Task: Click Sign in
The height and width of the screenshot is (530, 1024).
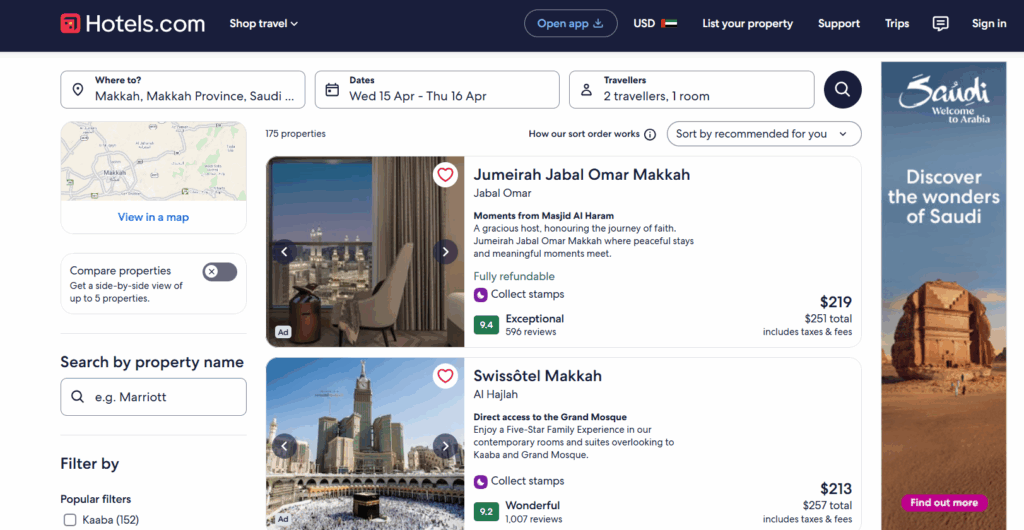Action: 989,23
